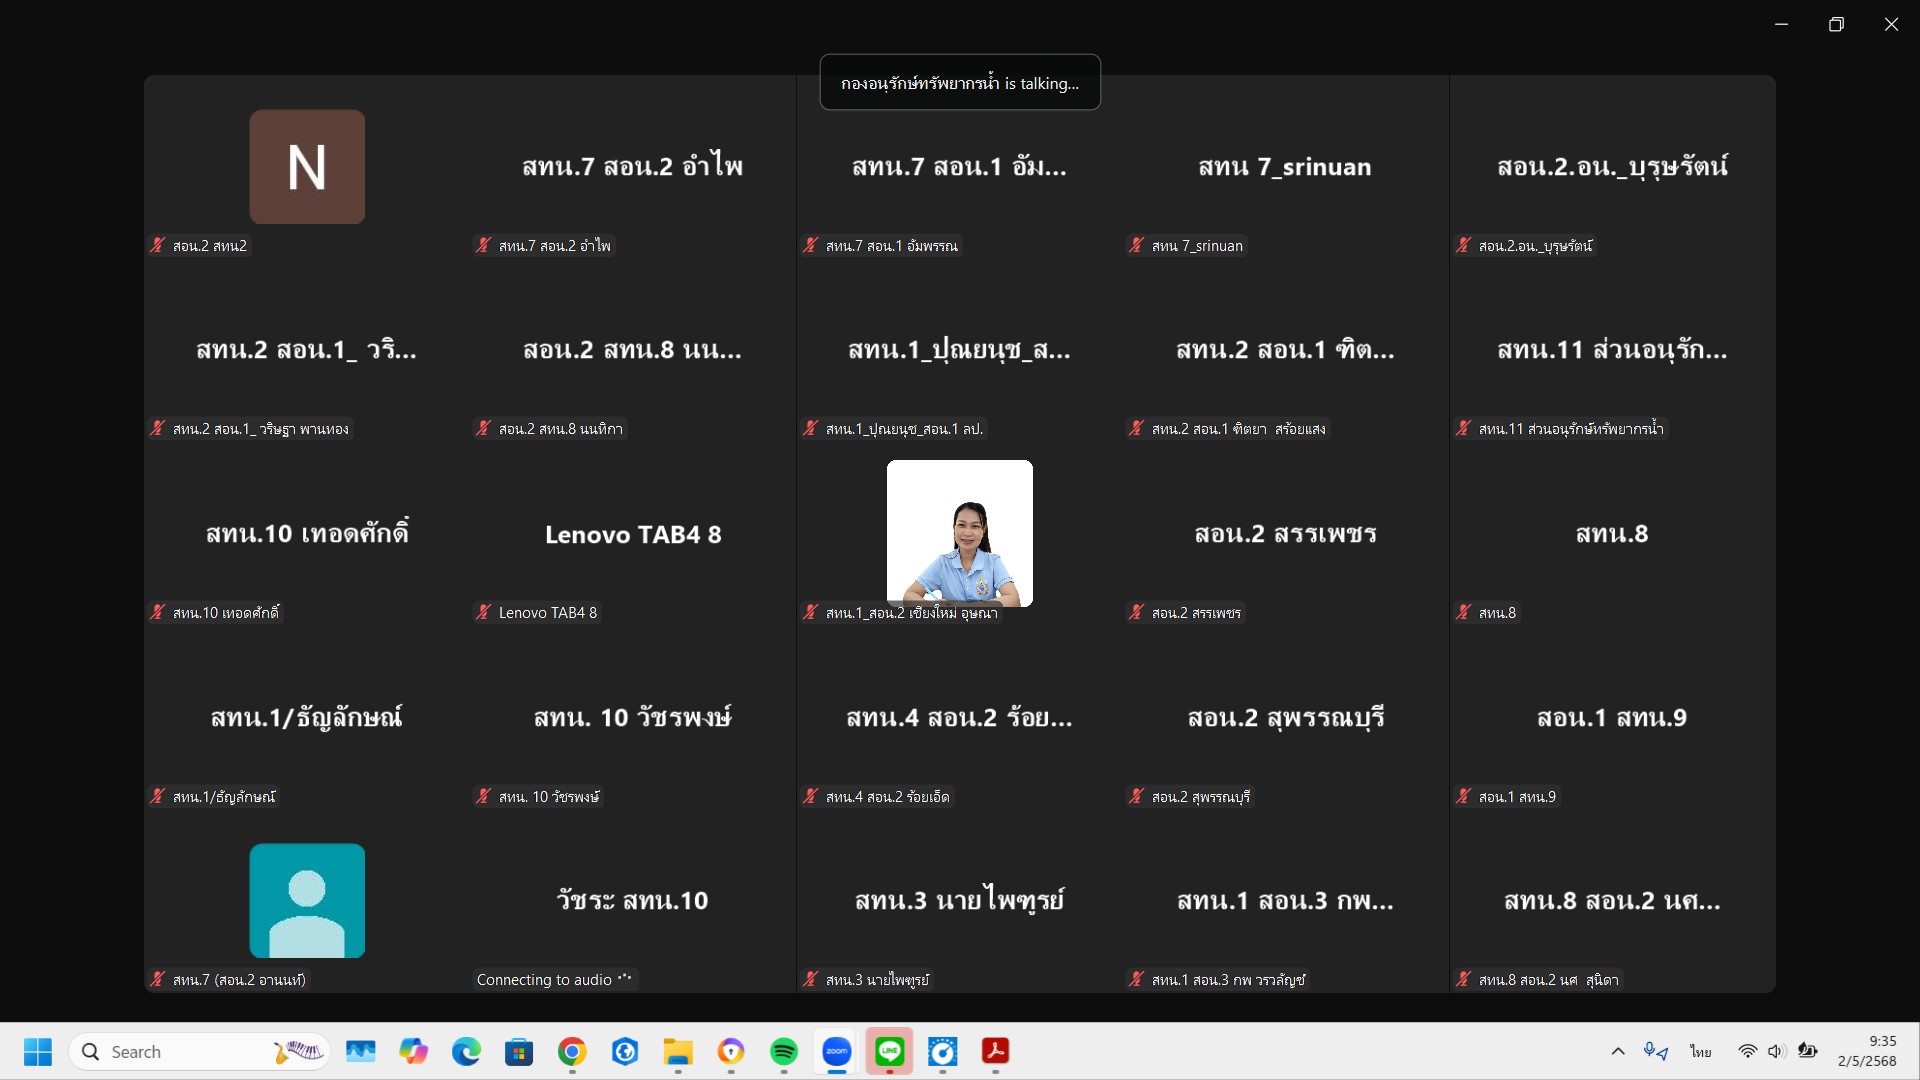1920x1080 pixels.
Task: Open Spotify from the taskbar
Action: pos(784,1052)
